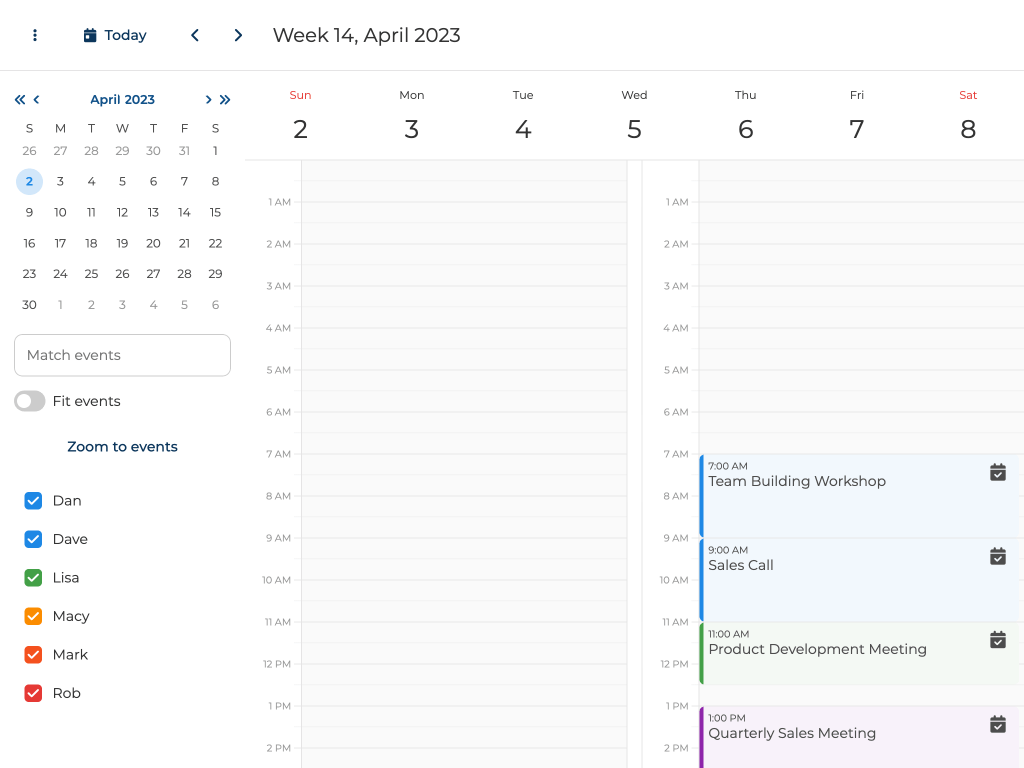This screenshot has height=768, width=1024.
Task: Open the April 2023 month picker
Action: 122,99
